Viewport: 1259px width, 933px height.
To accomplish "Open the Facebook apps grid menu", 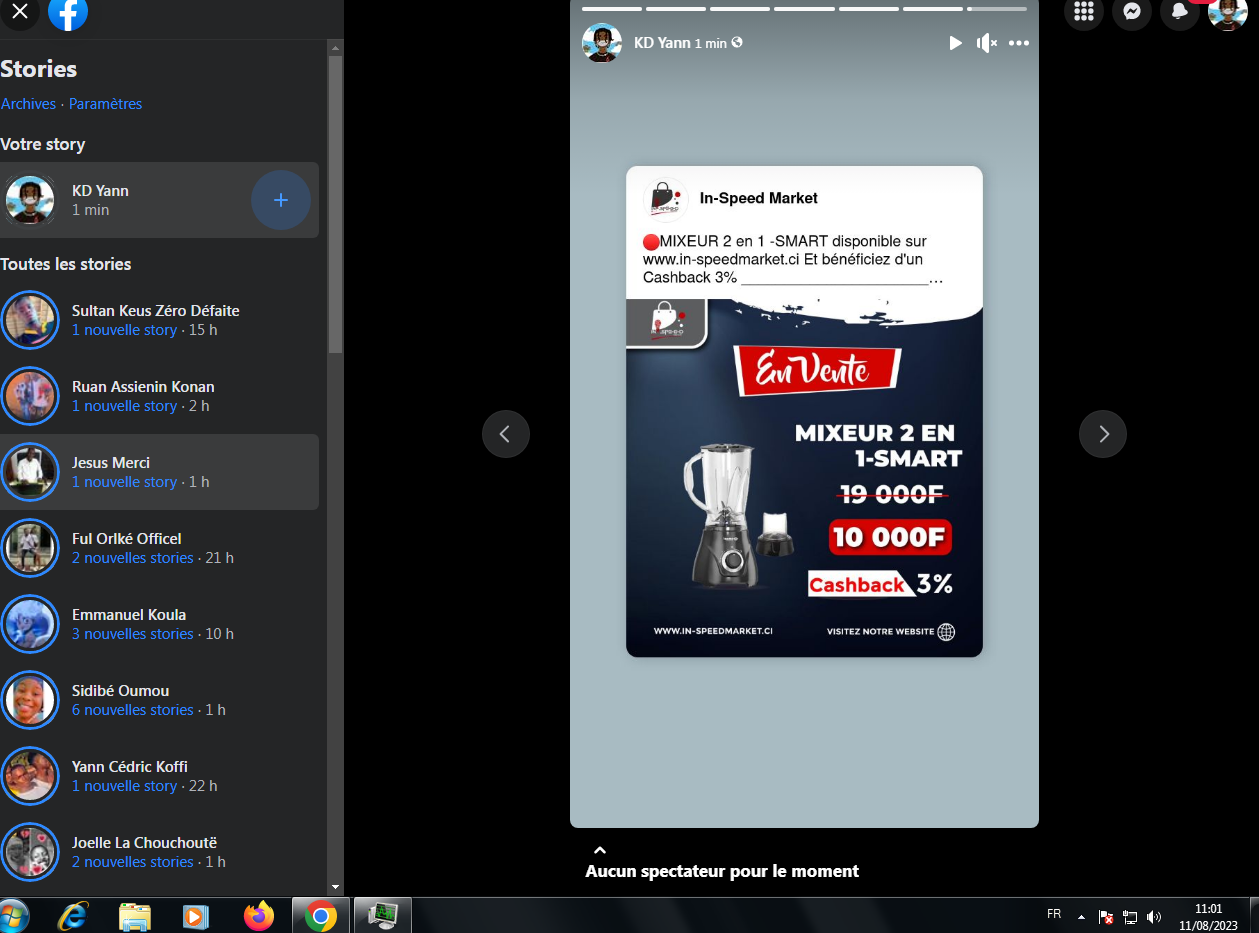I will [x=1083, y=12].
